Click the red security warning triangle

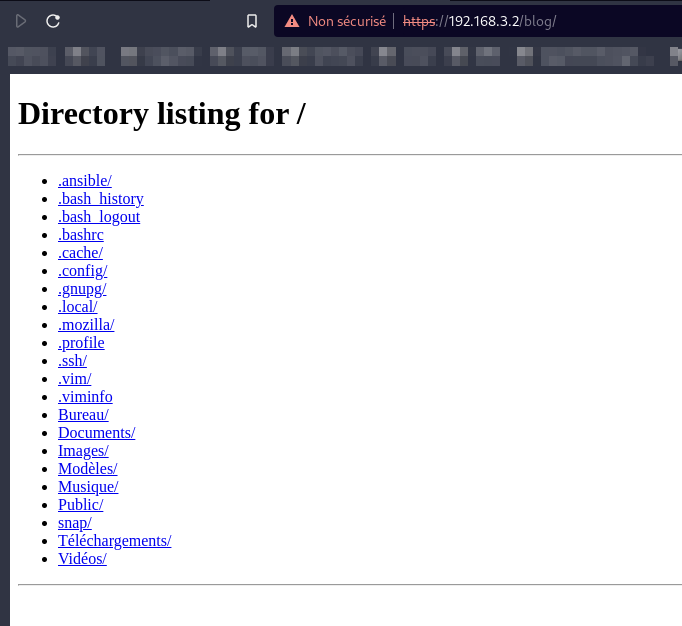coord(292,21)
